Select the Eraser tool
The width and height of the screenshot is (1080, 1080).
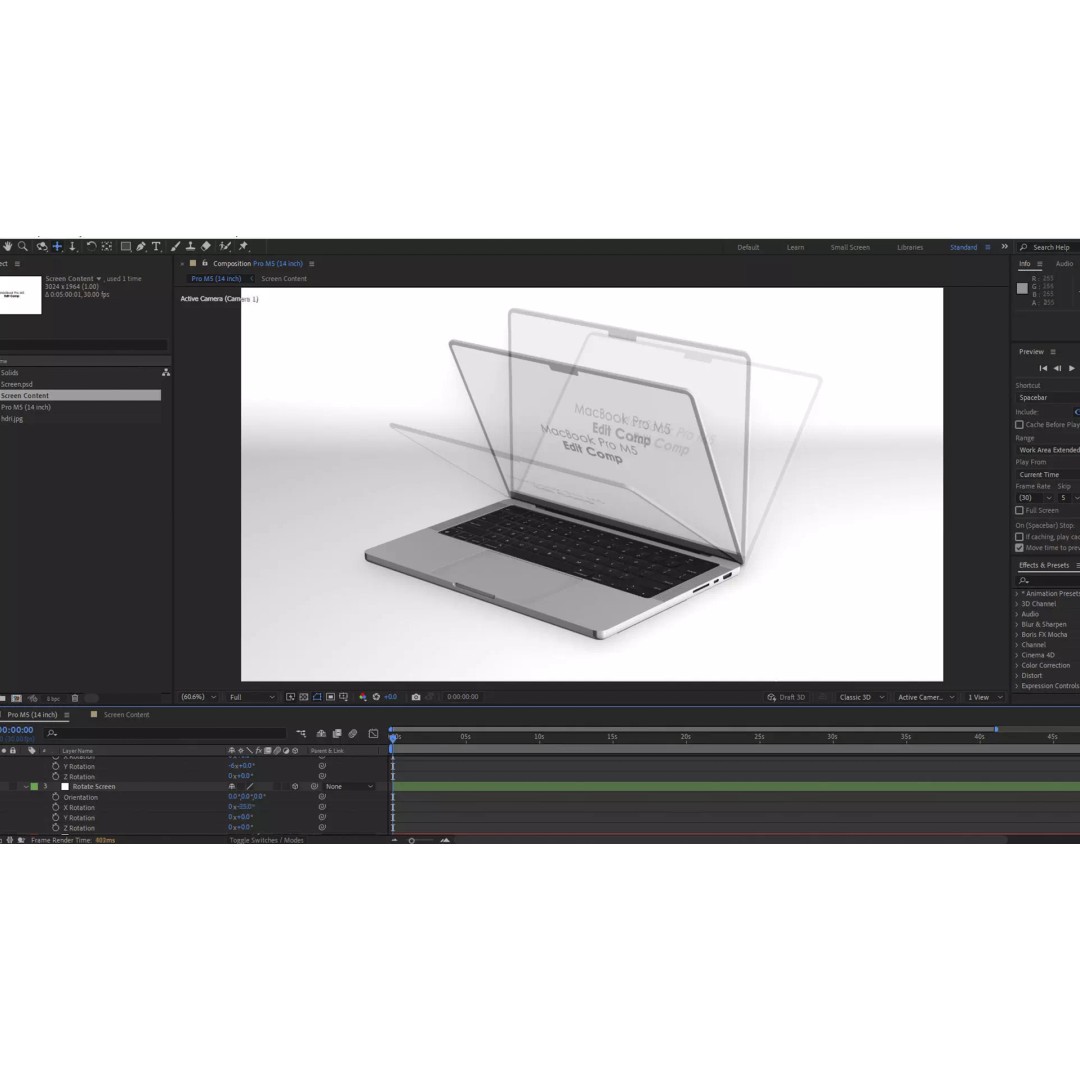[206, 247]
